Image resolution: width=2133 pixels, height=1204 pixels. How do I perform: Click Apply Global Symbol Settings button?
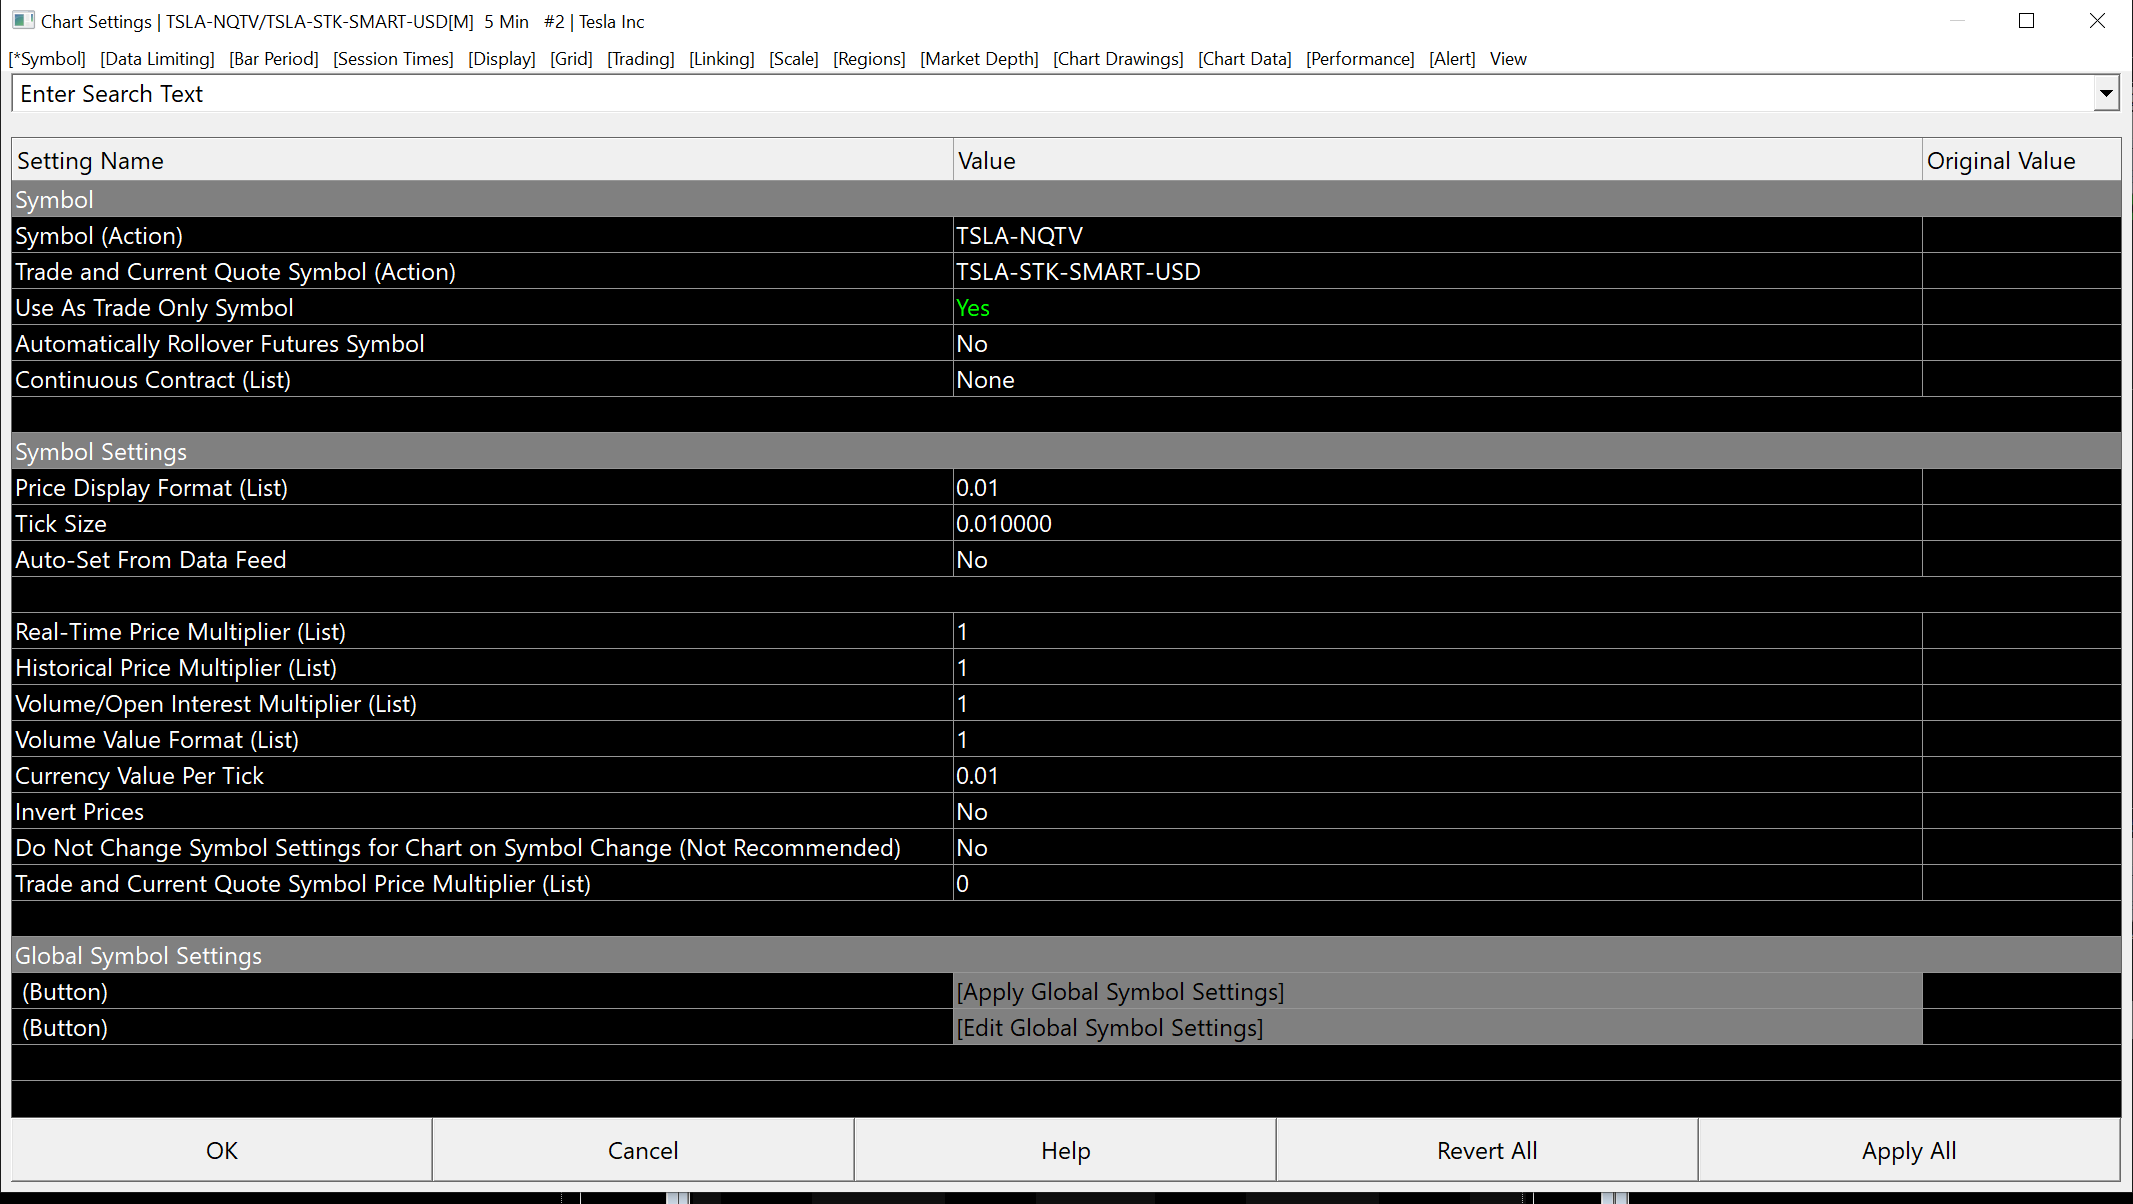(1120, 992)
